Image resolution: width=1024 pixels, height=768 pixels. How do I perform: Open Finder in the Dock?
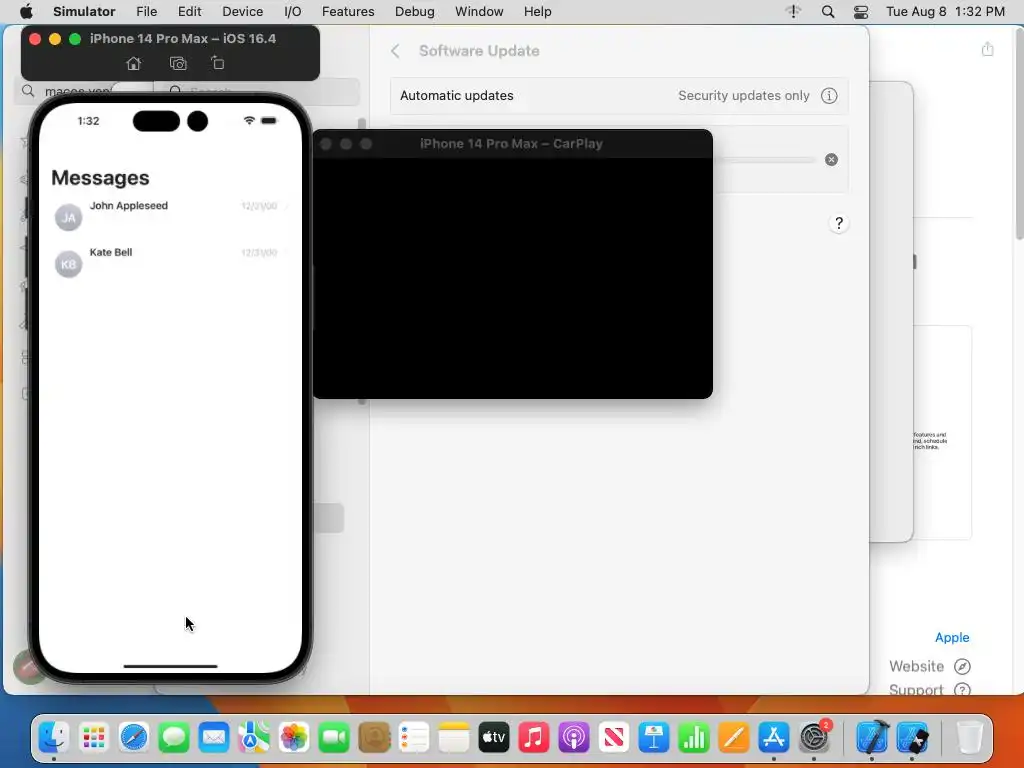54,738
